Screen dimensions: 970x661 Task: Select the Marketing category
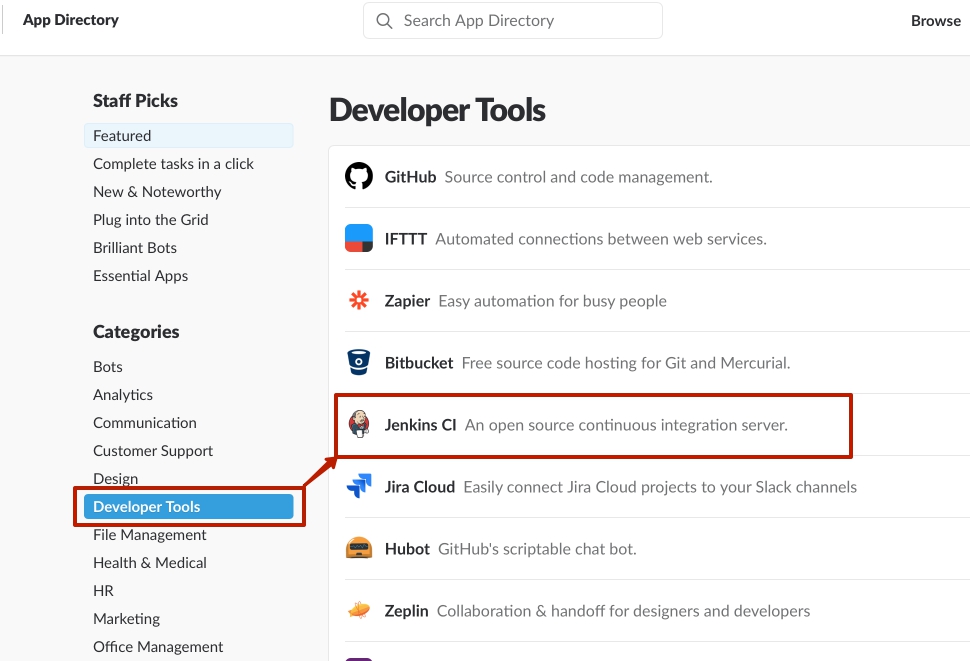[x=126, y=618]
